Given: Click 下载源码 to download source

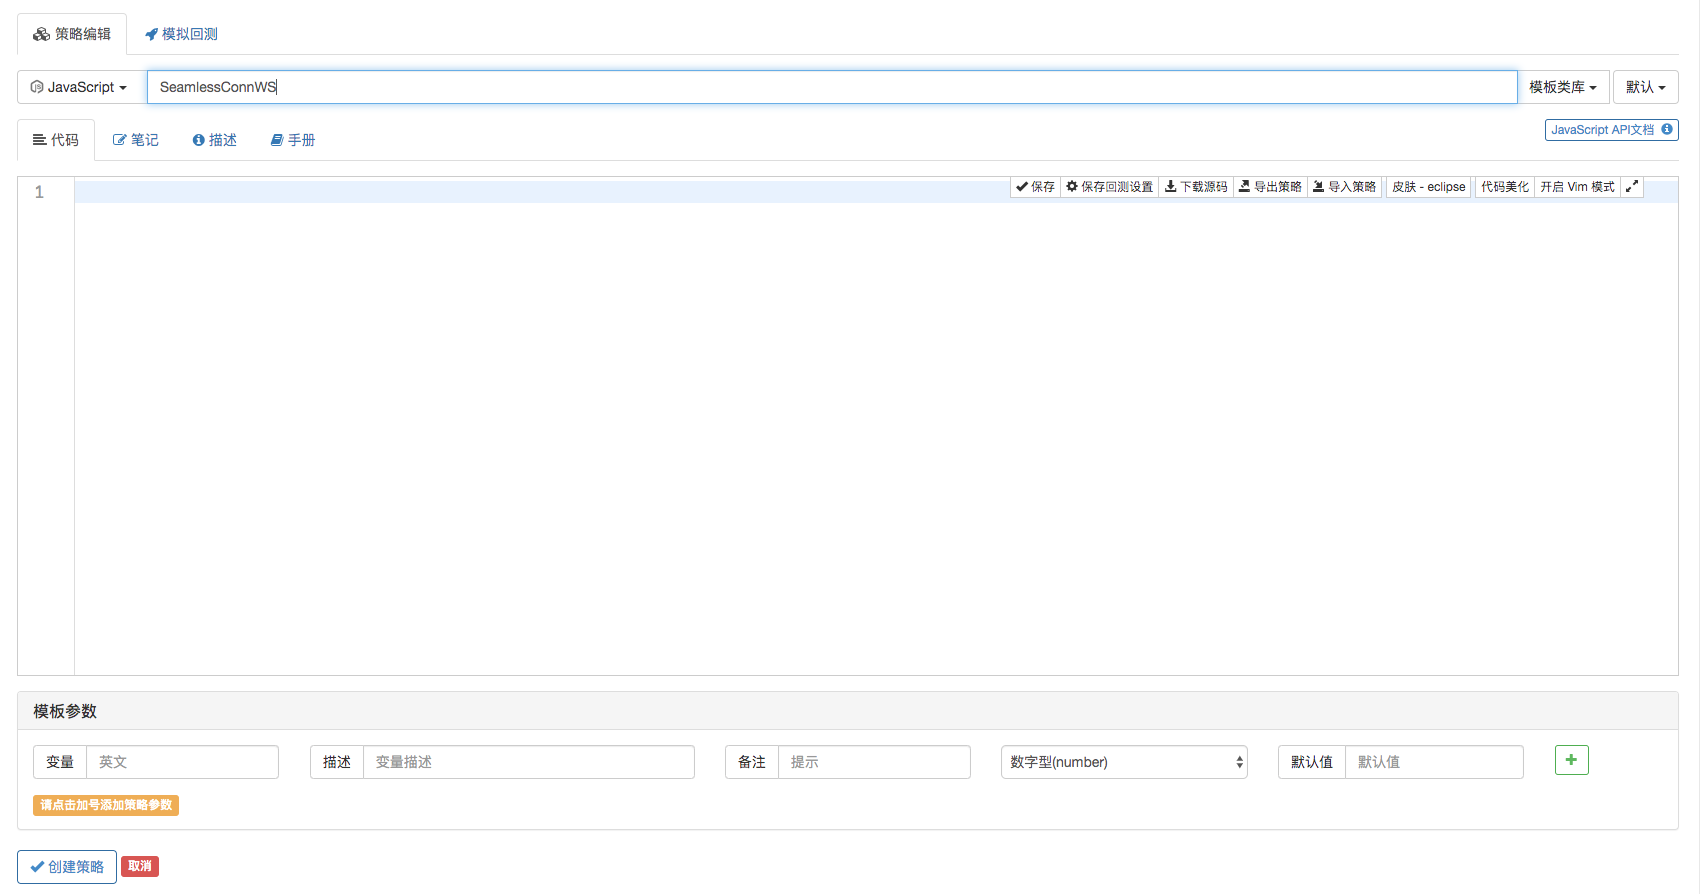Looking at the screenshot, I should pos(1196,187).
